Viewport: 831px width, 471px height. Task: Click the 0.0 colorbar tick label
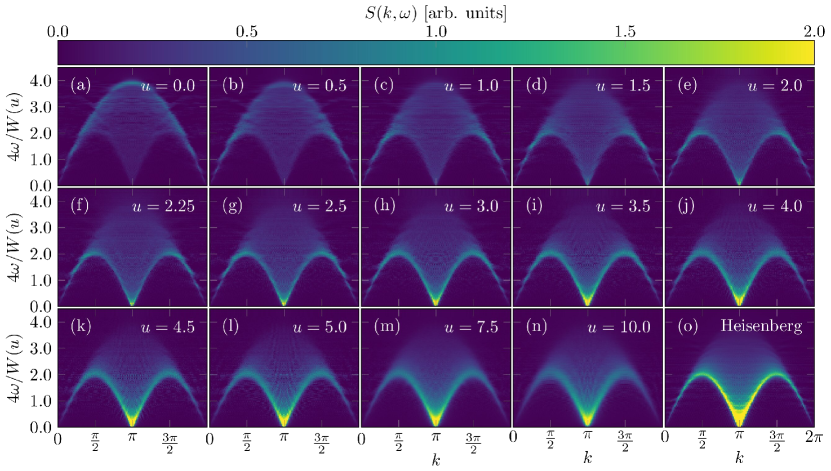57,31
